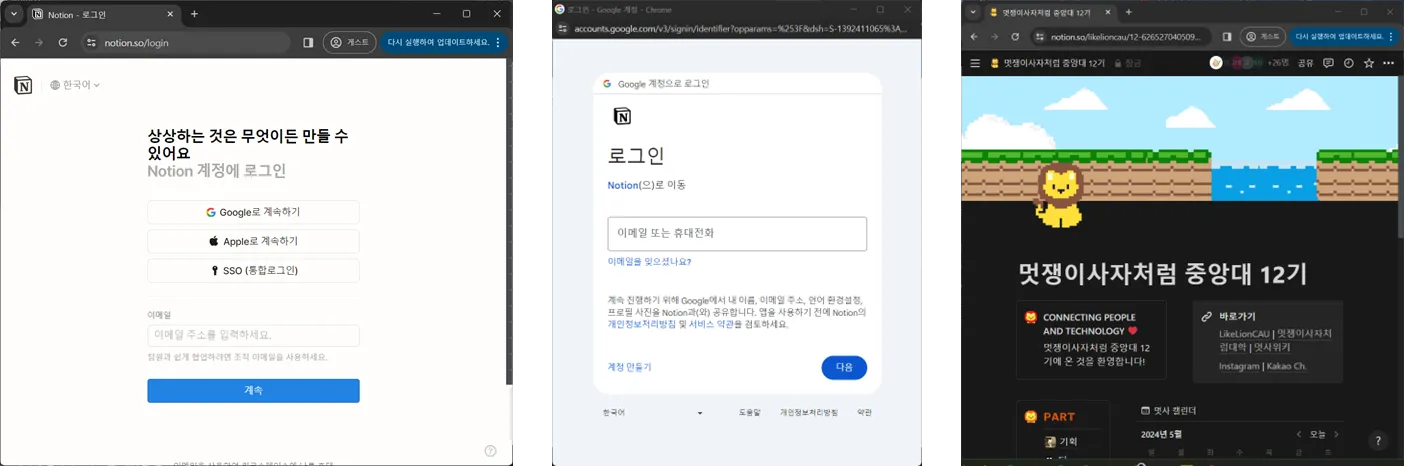Screen dimensions: 1404x466
Task: Focus the 이메일 주소를 입력하세요 field
Action: pos(253,335)
